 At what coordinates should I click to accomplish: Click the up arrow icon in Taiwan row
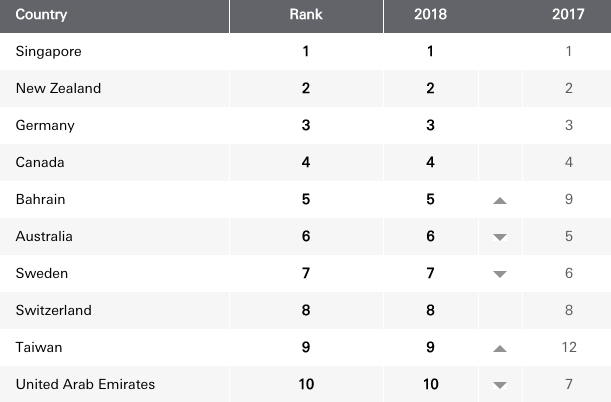coord(500,348)
